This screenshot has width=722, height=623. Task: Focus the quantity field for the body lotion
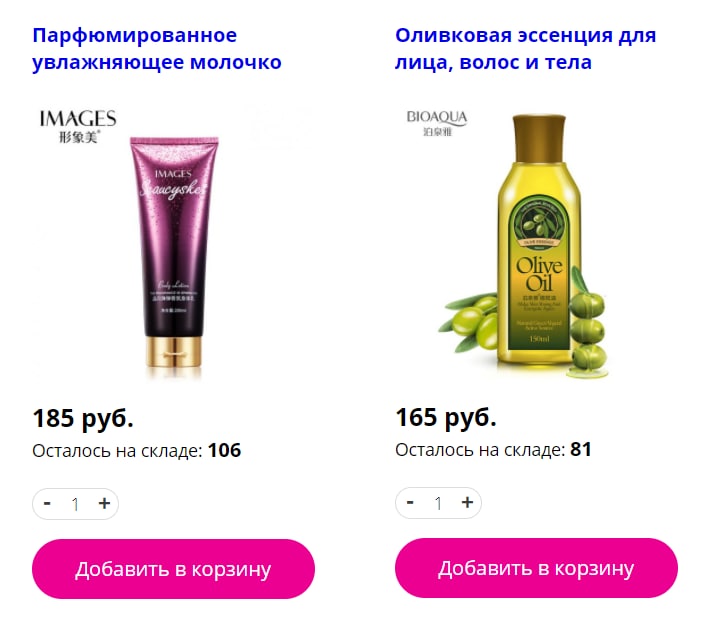pos(76,504)
